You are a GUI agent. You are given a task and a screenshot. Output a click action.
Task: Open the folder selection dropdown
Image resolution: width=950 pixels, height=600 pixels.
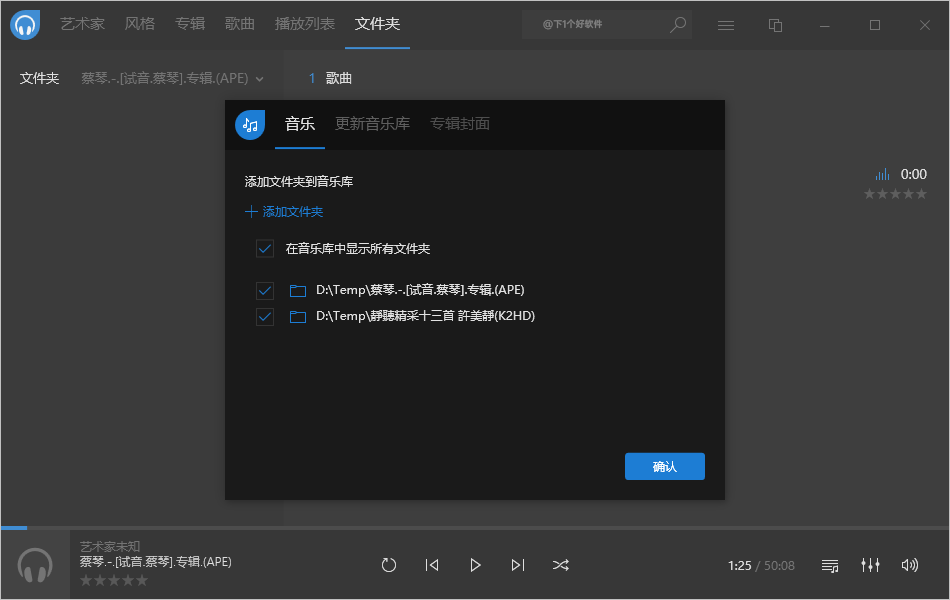tap(260, 77)
